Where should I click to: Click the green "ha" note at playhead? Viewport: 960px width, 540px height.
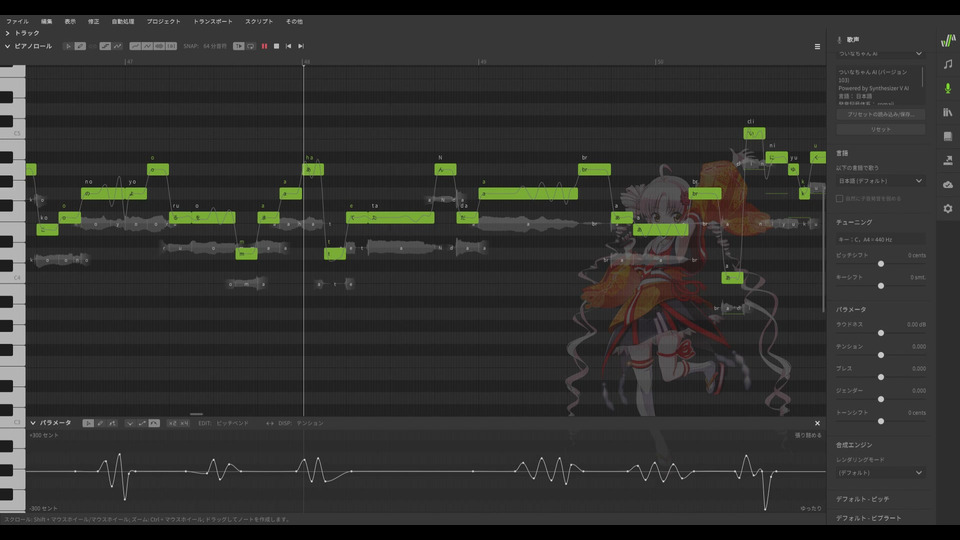coord(313,170)
